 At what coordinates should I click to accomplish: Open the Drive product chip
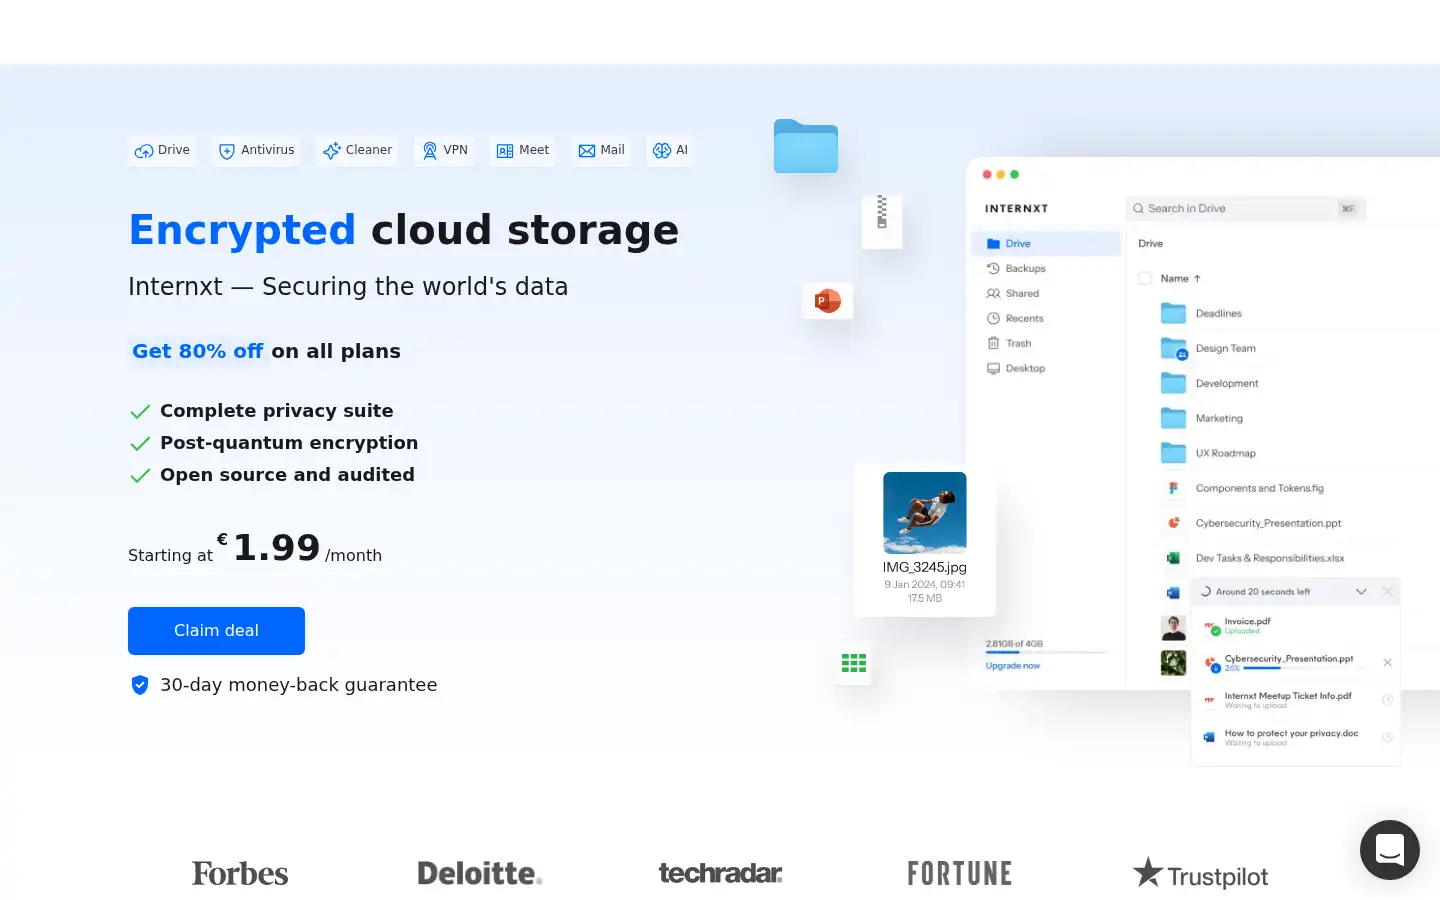pos(162,151)
